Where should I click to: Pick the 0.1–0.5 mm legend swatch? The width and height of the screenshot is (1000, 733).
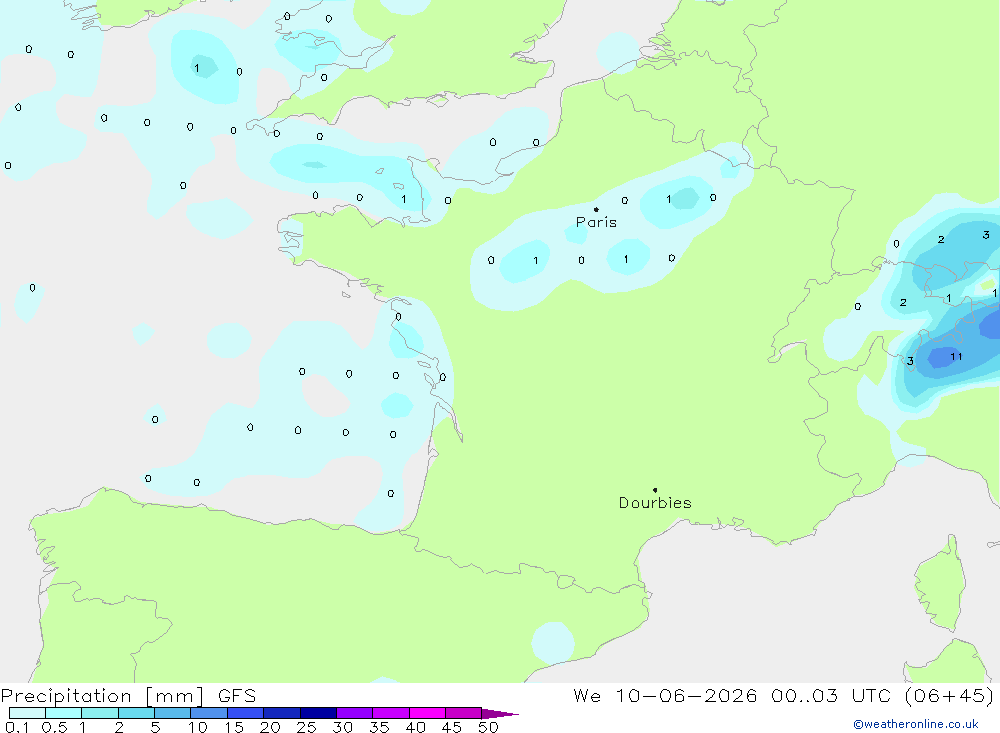(x=27, y=713)
